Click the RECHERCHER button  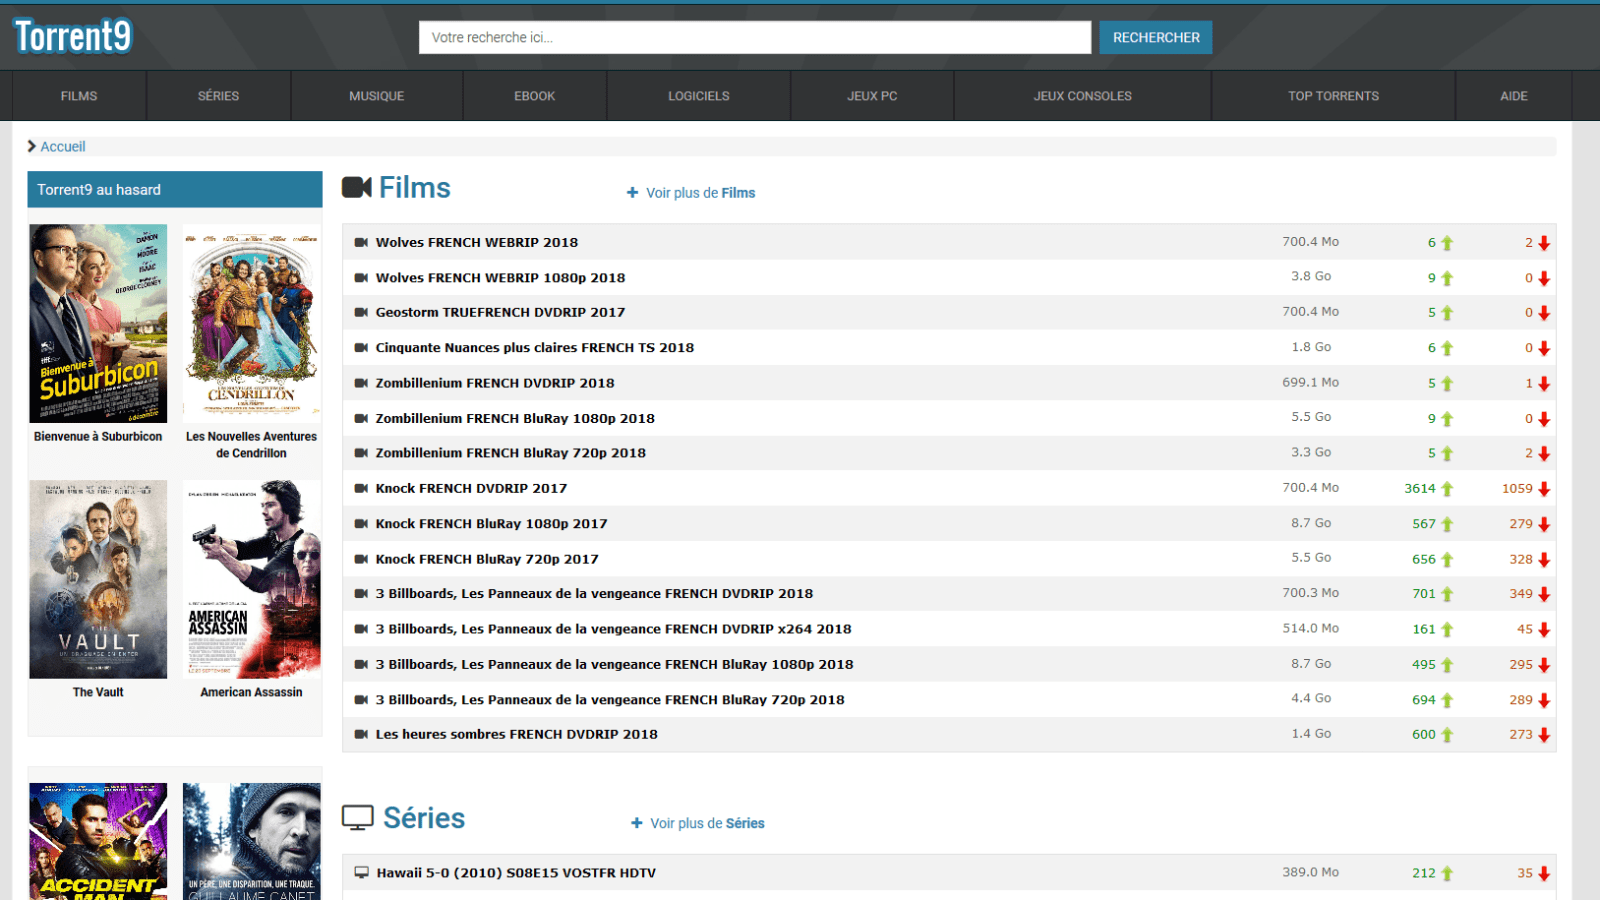pos(1156,37)
